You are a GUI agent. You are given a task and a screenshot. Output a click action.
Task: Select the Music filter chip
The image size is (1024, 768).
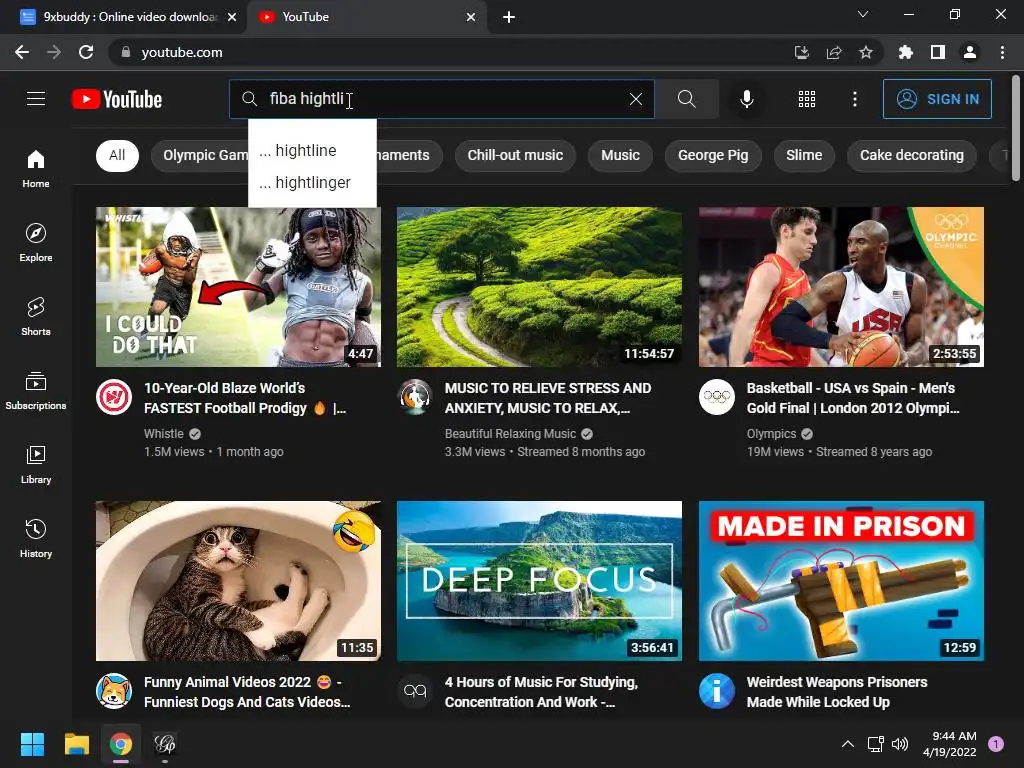(620, 155)
